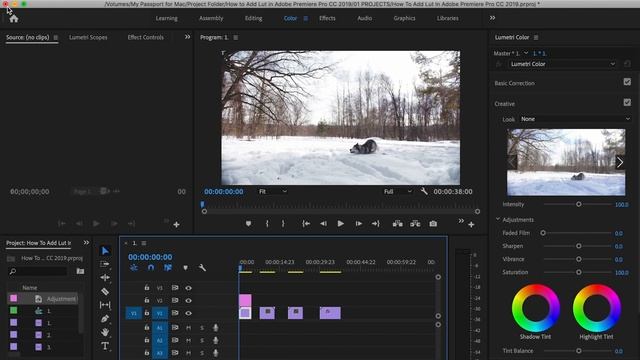Add a marker in Program monitor
The height and width of the screenshot is (360, 640).
pyautogui.click(x=248, y=224)
